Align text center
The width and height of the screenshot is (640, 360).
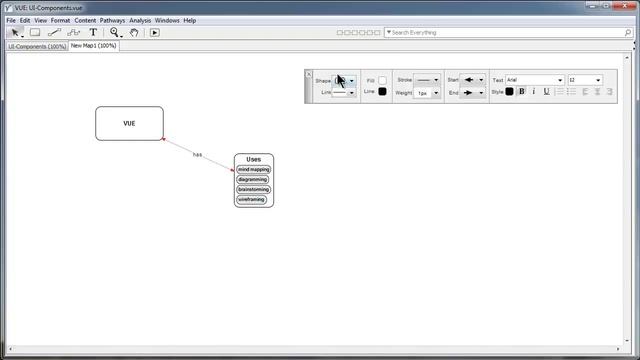tap(598, 91)
